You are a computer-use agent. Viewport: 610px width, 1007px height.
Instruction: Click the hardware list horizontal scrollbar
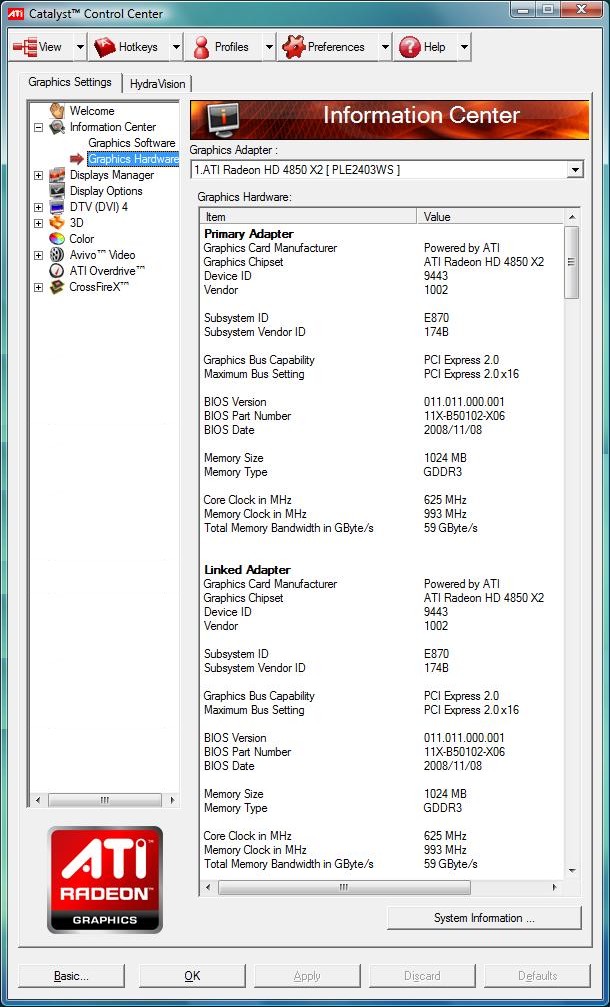pos(344,887)
